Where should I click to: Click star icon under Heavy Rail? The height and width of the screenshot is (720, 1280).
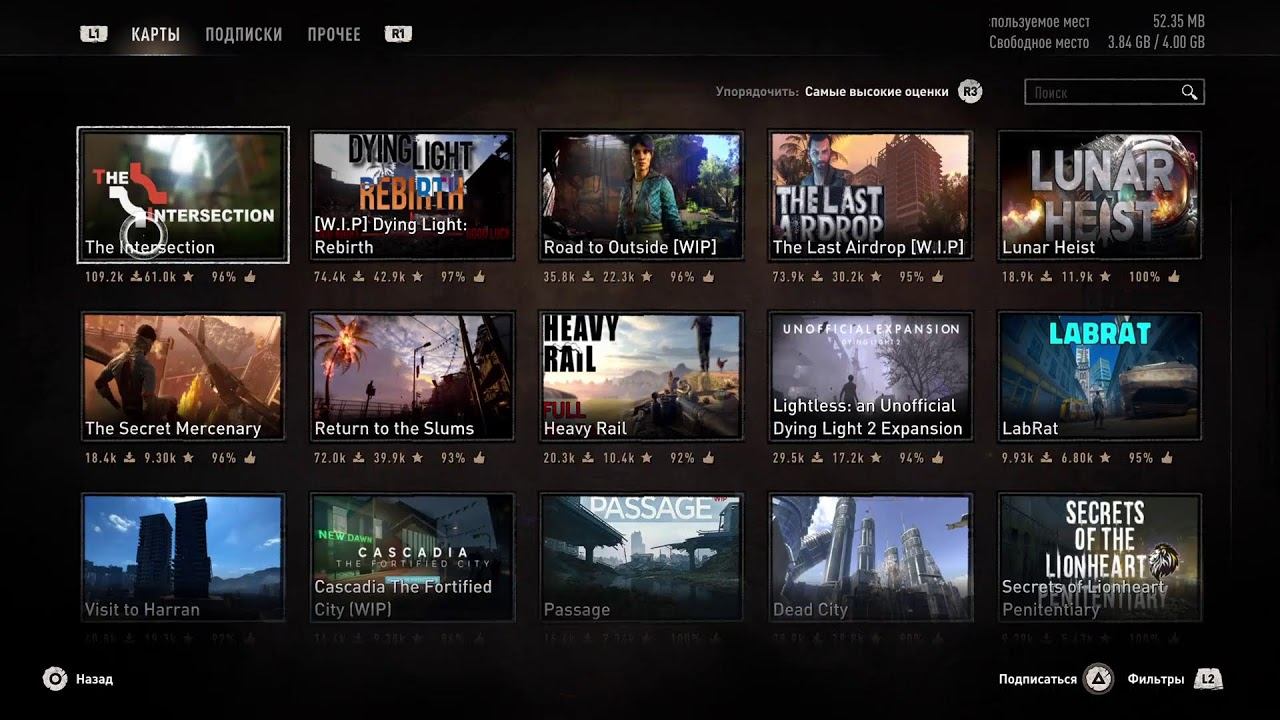click(647, 458)
